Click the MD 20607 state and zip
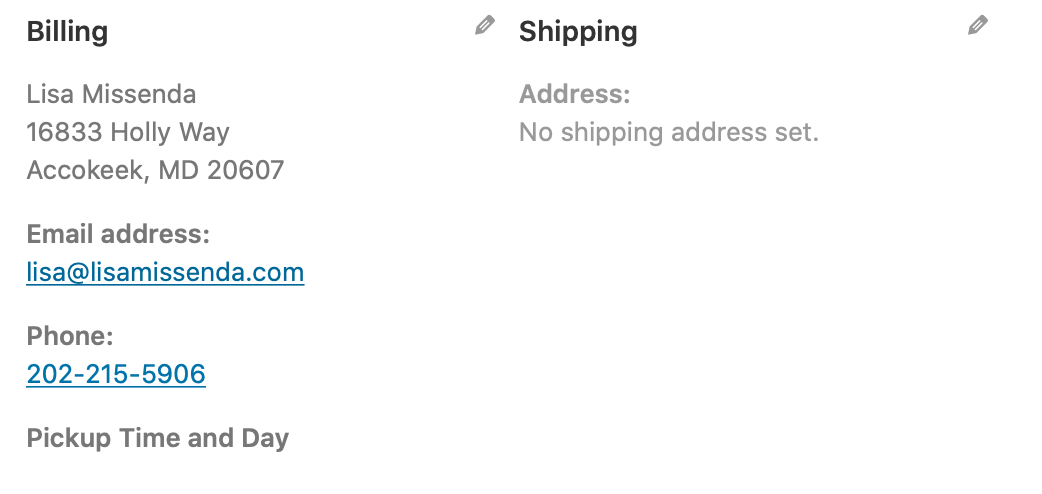Screen dimensions: 1042x494 pos(221,170)
